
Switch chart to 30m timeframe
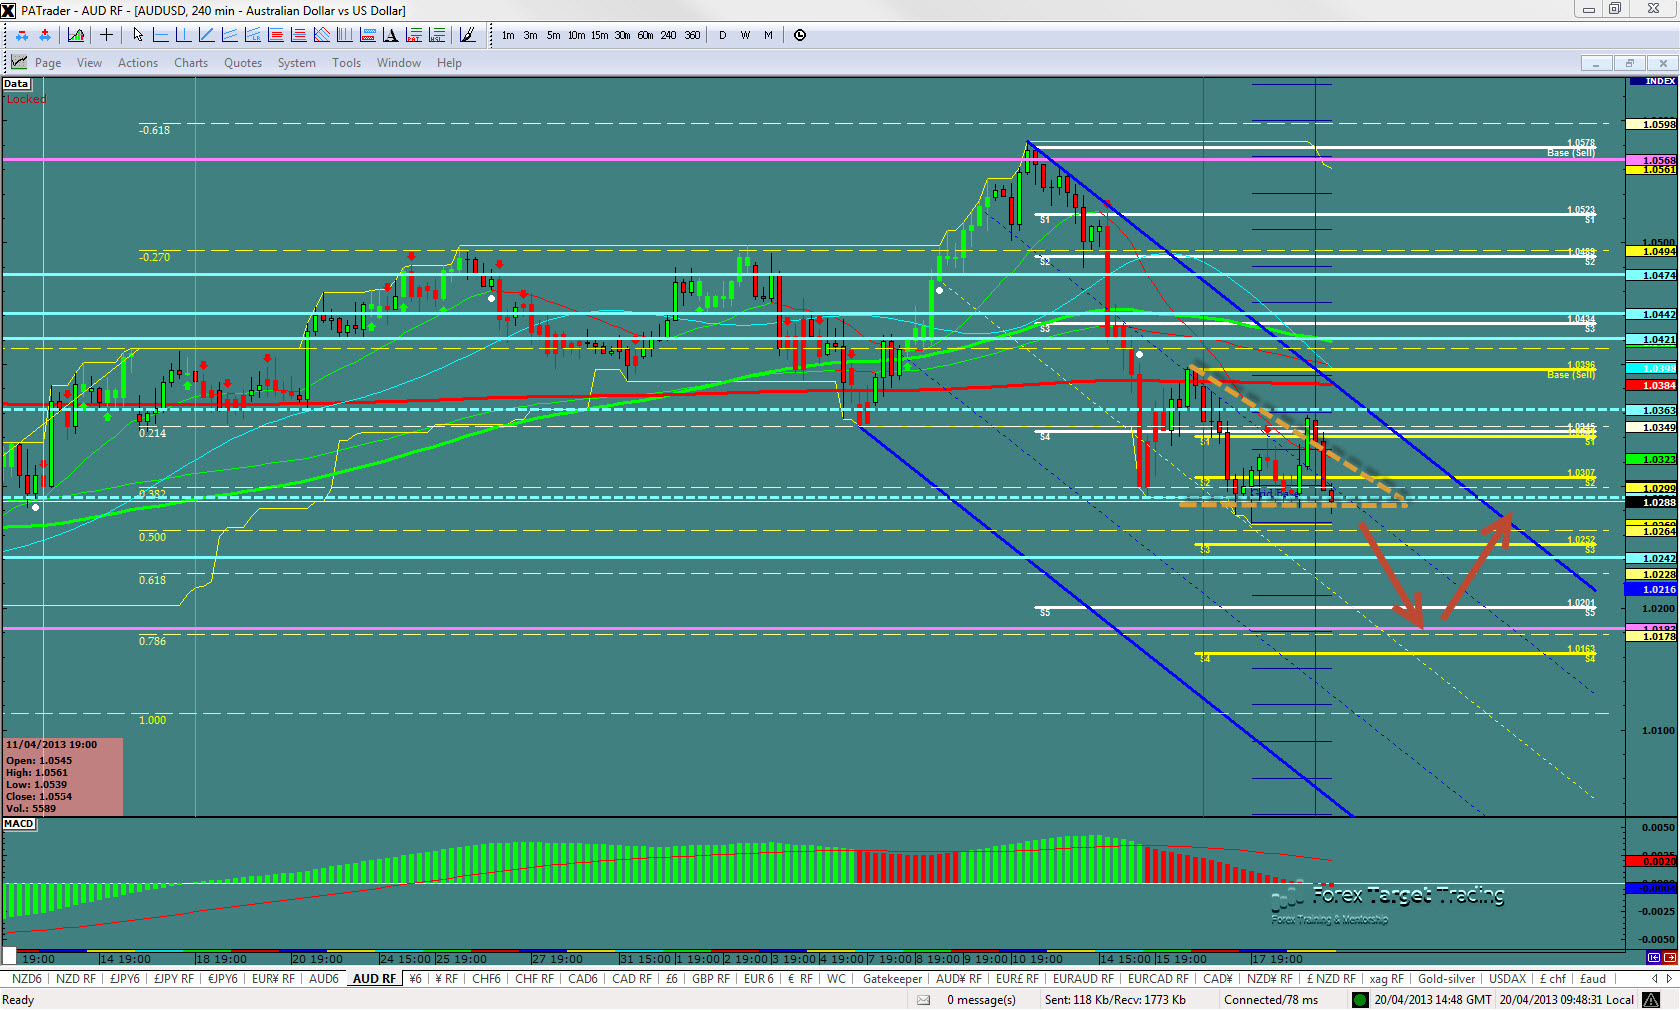[622, 35]
